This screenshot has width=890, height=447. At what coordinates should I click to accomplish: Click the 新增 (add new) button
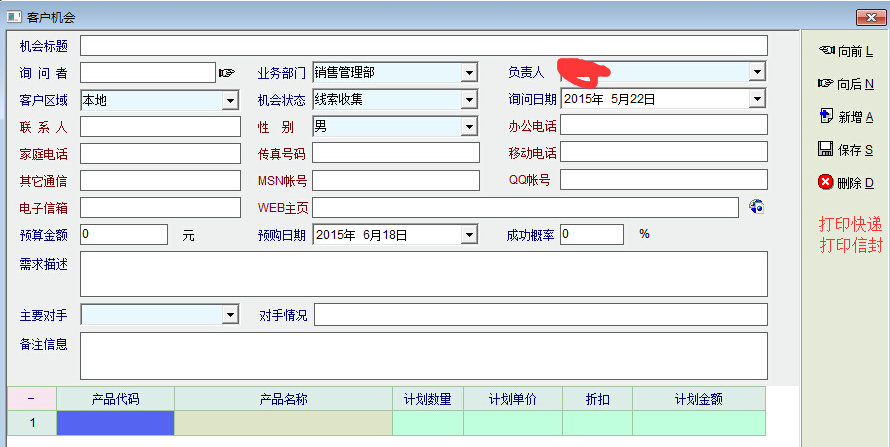(x=845, y=117)
